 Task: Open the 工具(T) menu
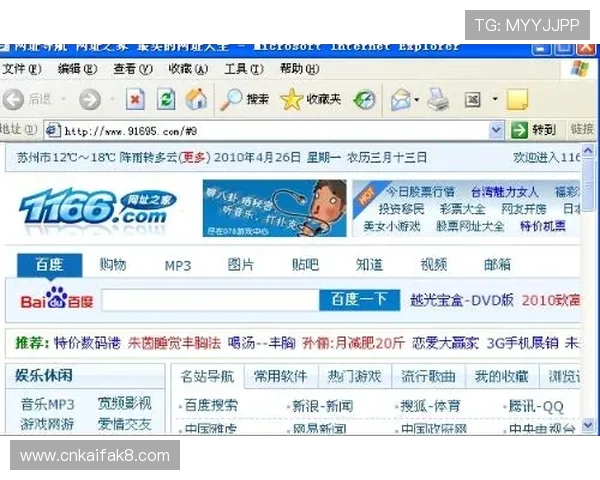pyautogui.click(x=244, y=69)
